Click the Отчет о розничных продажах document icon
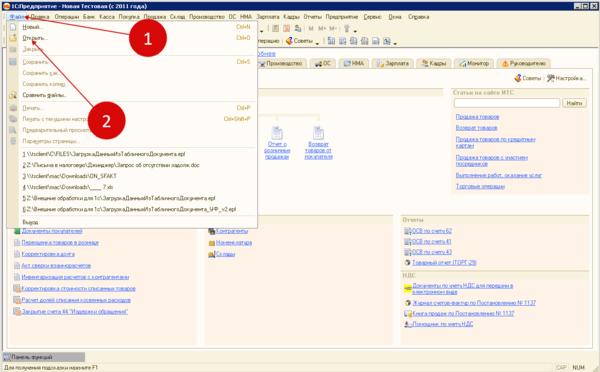This screenshot has width=600, height=372. (x=277, y=133)
